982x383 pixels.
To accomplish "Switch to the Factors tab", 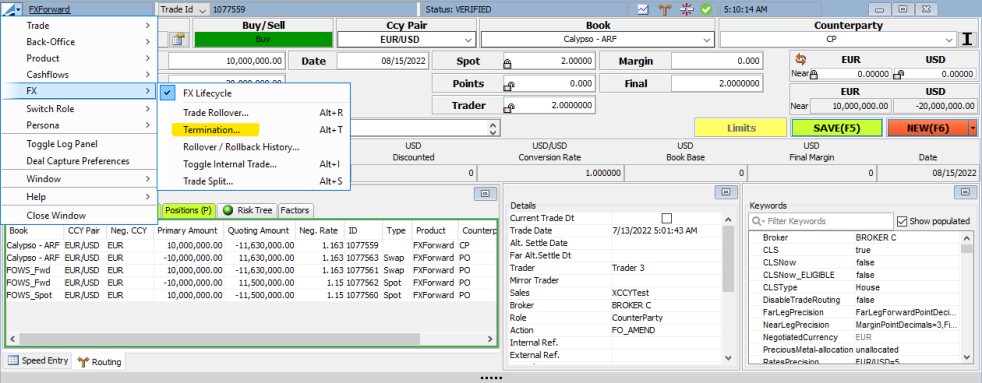I will click(x=294, y=210).
